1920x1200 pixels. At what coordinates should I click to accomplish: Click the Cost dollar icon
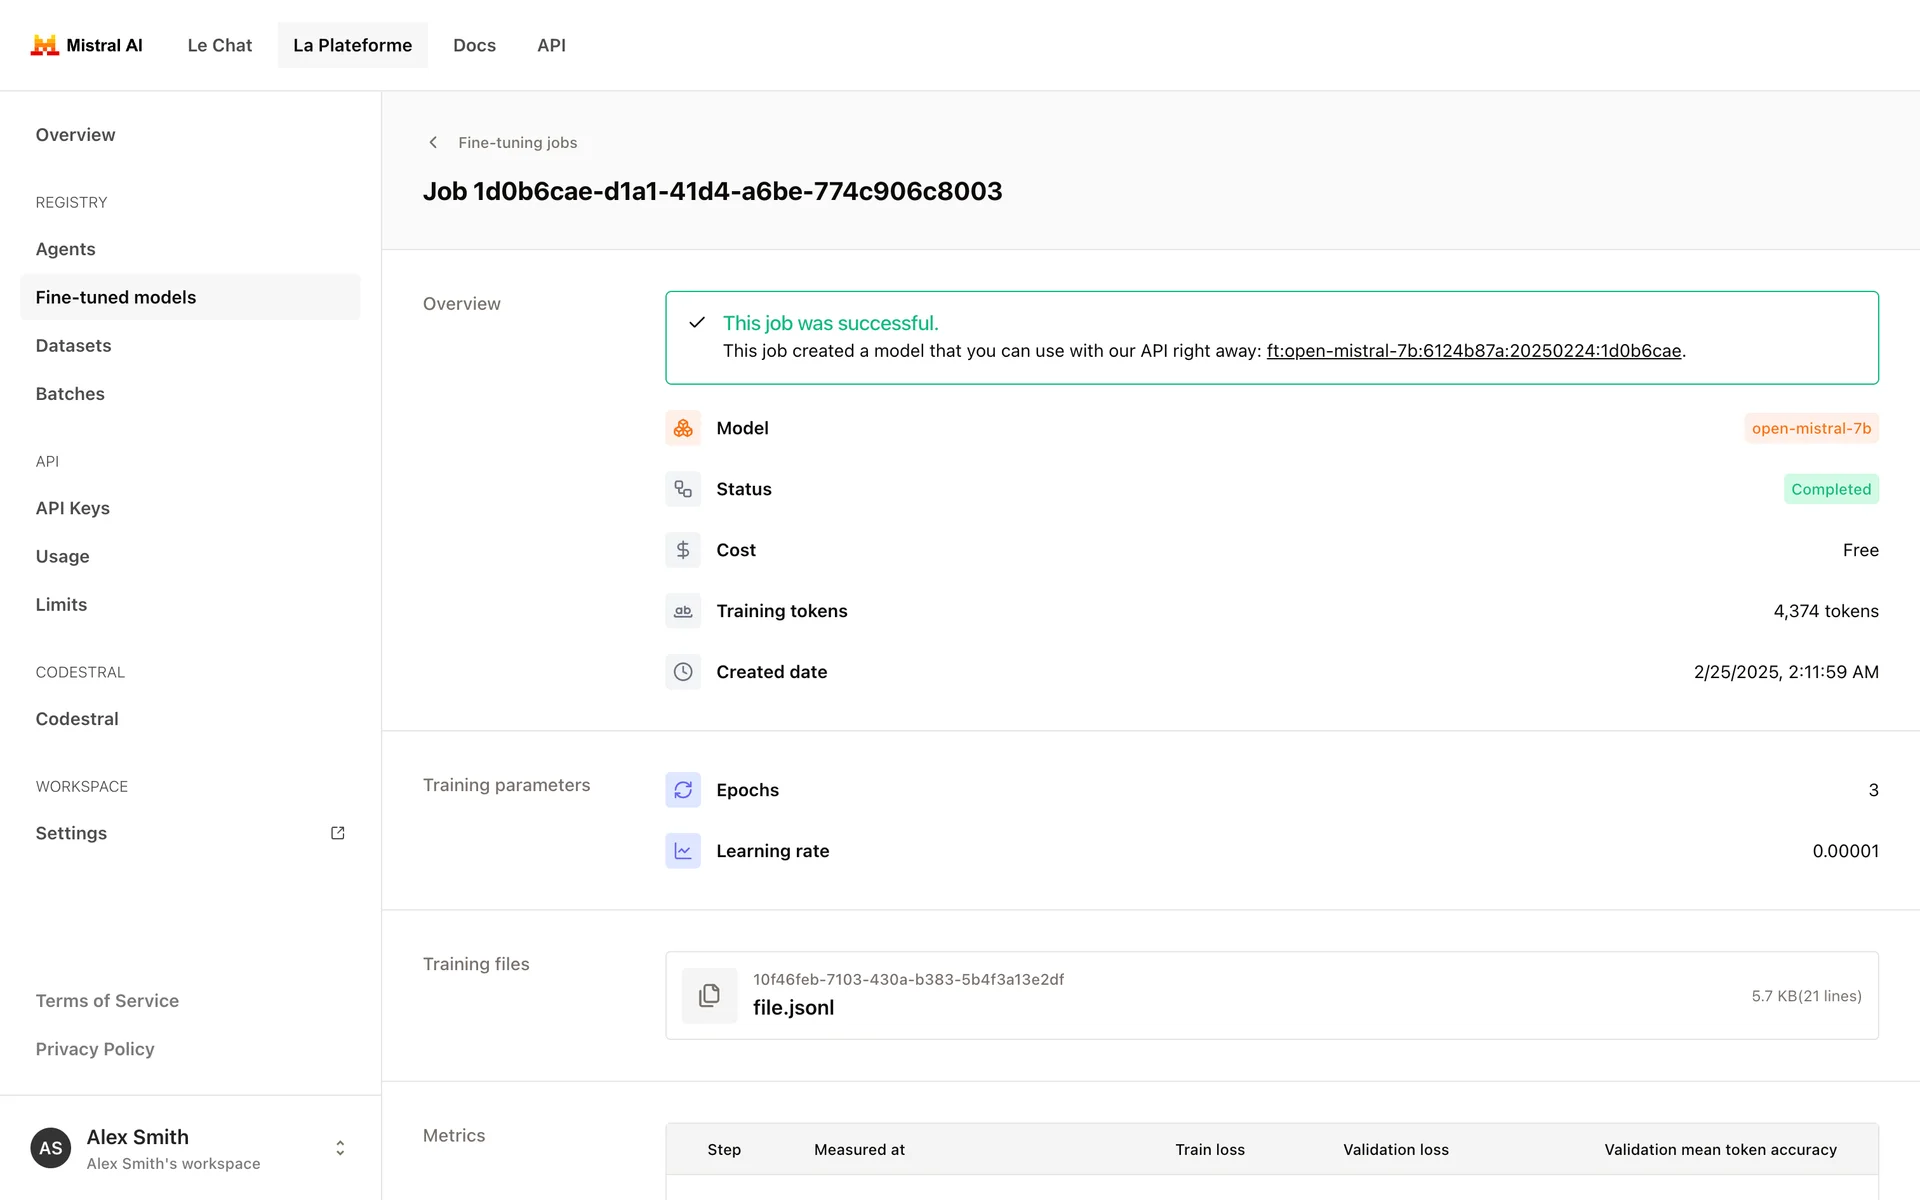click(683, 550)
